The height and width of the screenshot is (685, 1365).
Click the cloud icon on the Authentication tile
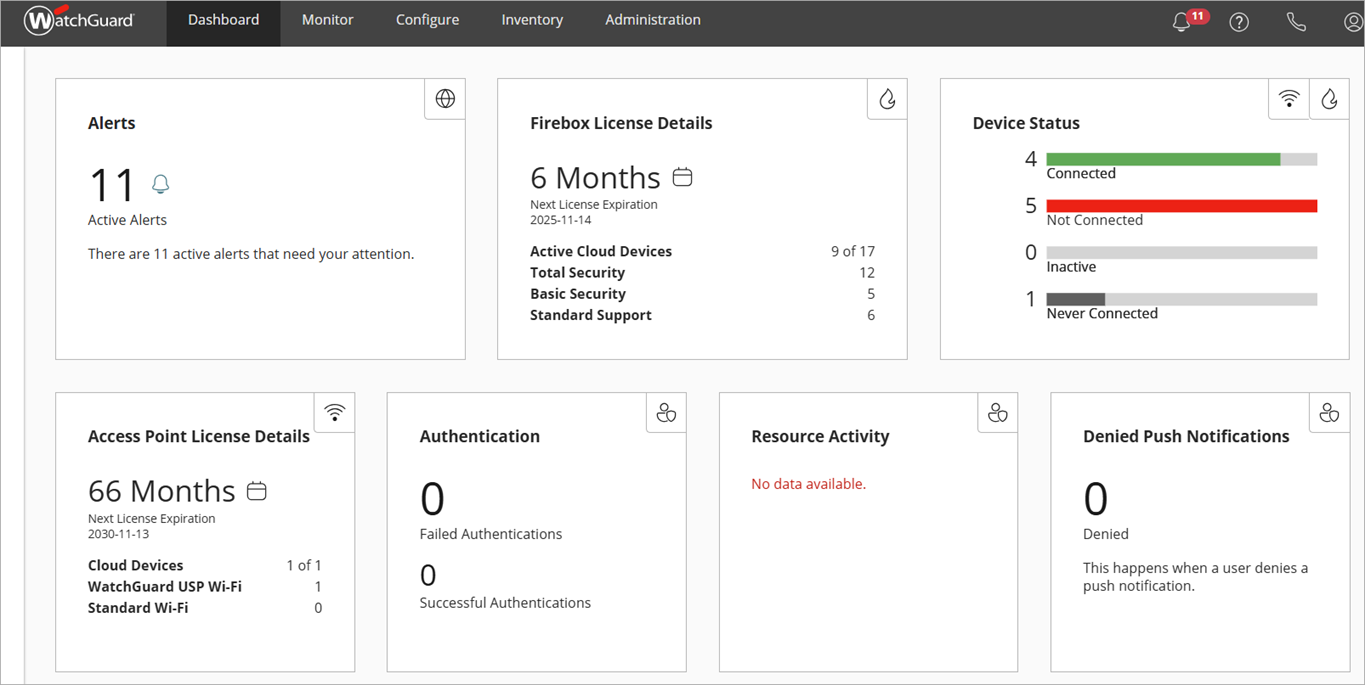click(665, 411)
